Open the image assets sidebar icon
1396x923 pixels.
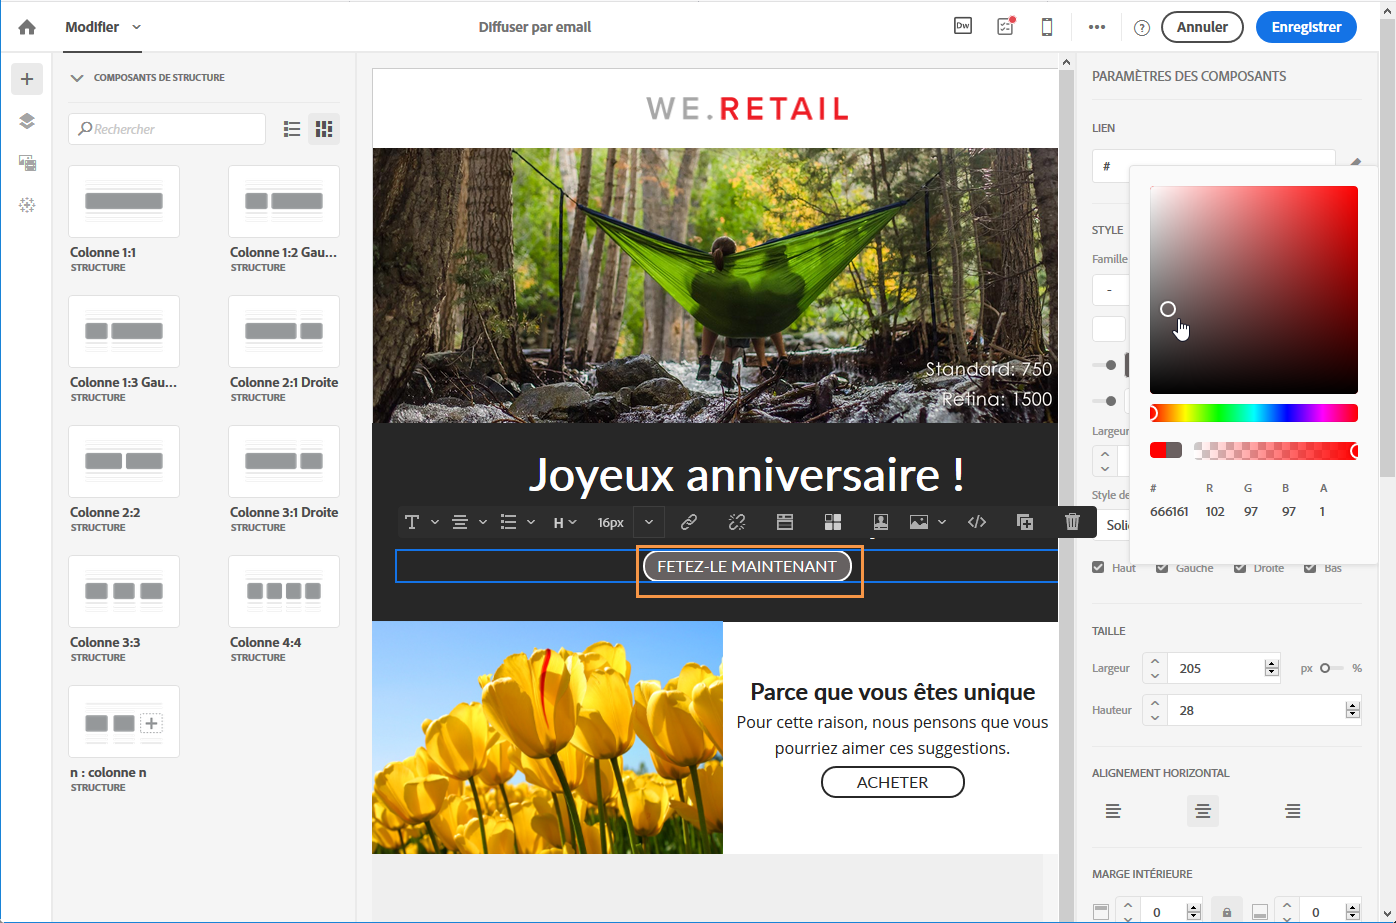(x=27, y=163)
